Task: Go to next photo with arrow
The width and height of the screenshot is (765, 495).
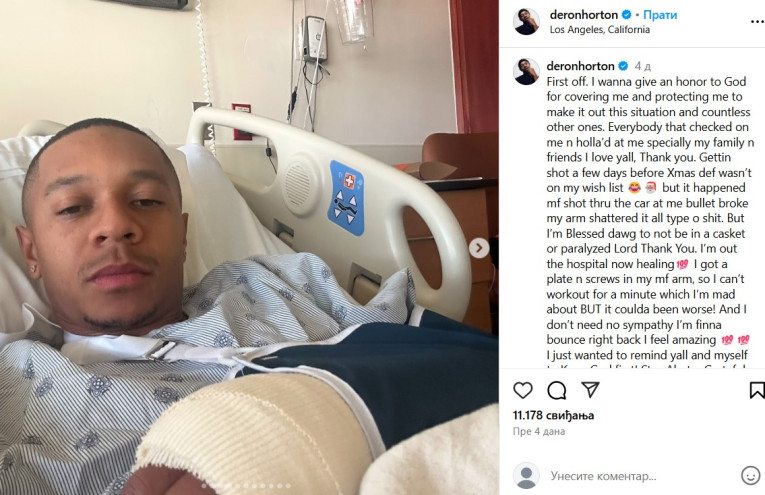Action: click(479, 248)
